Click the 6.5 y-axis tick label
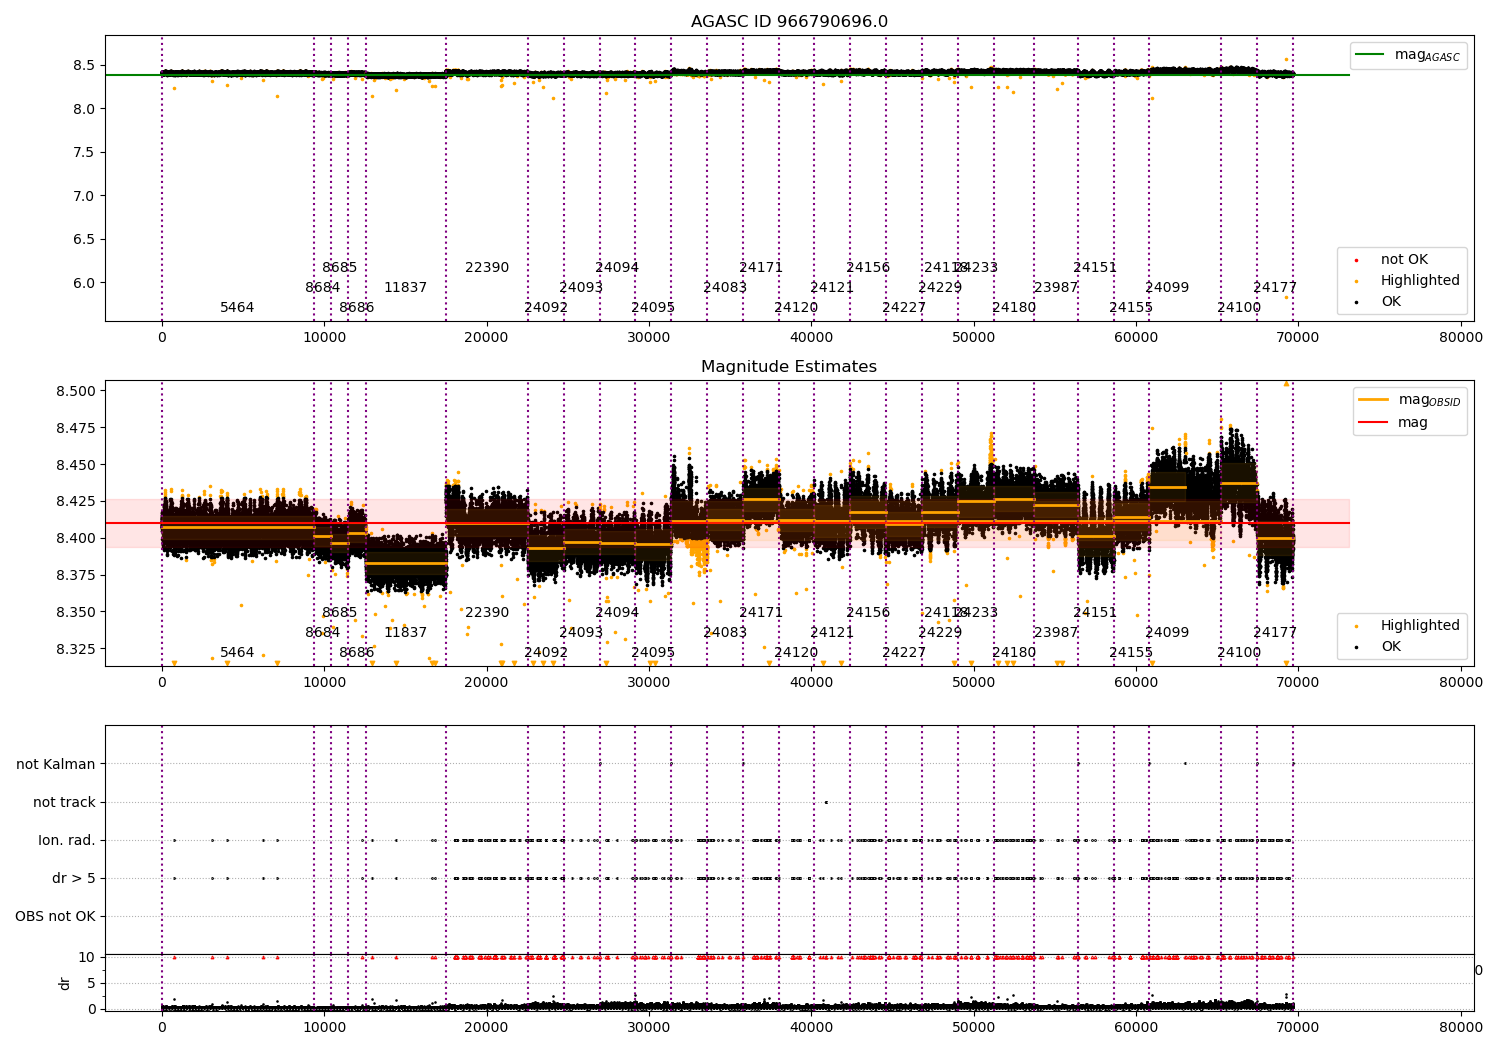The width and height of the screenshot is (1500, 1050). click(x=84, y=239)
